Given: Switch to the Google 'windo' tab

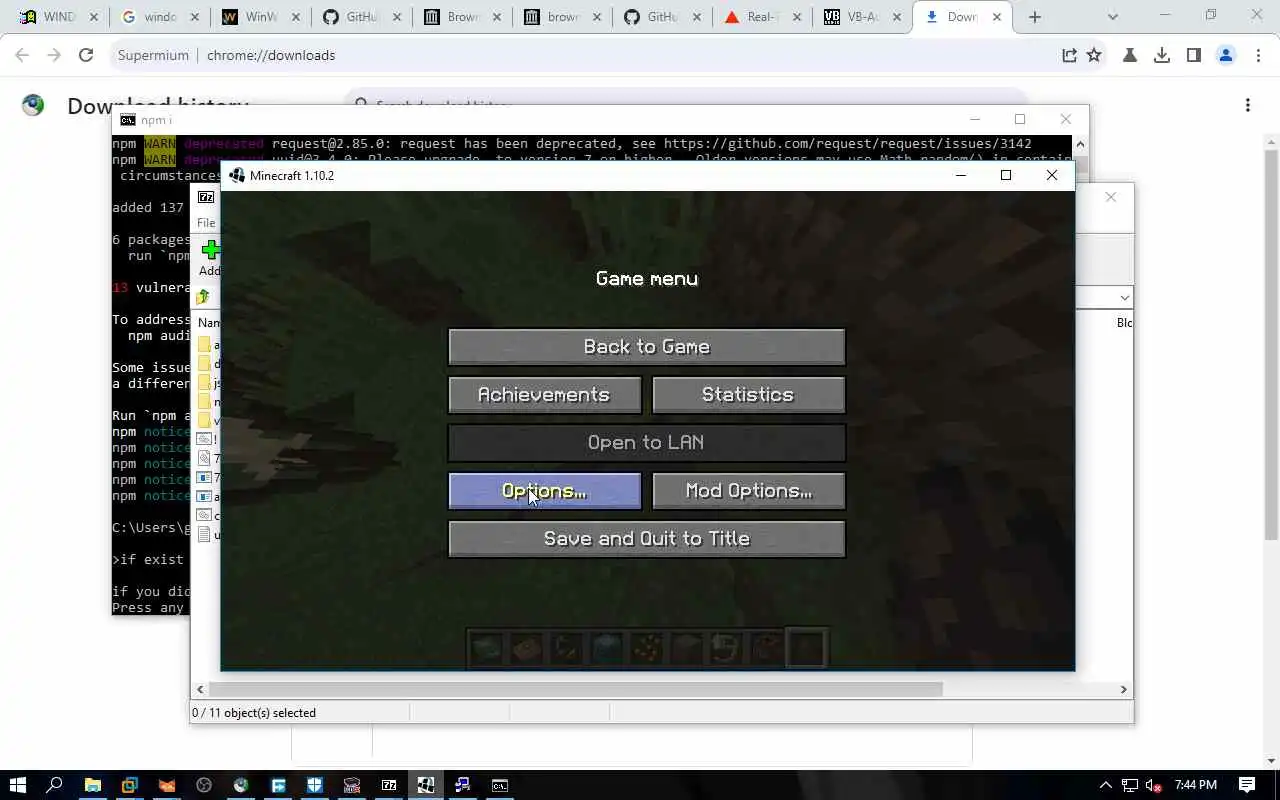Looking at the screenshot, I should coord(158,17).
